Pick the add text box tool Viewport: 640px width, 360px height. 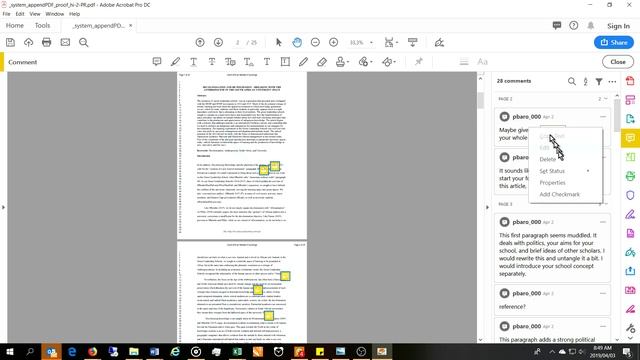285,62
